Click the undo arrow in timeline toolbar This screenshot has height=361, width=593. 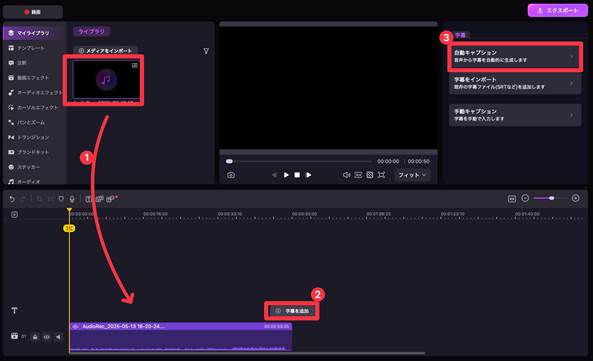pos(12,199)
